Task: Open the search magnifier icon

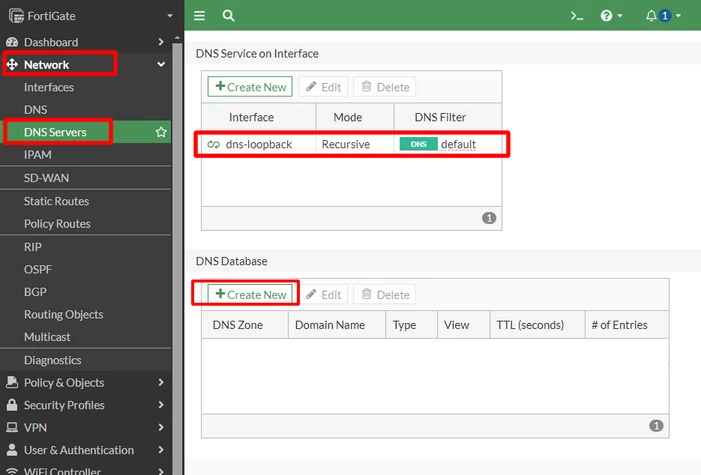Action: point(228,16)
